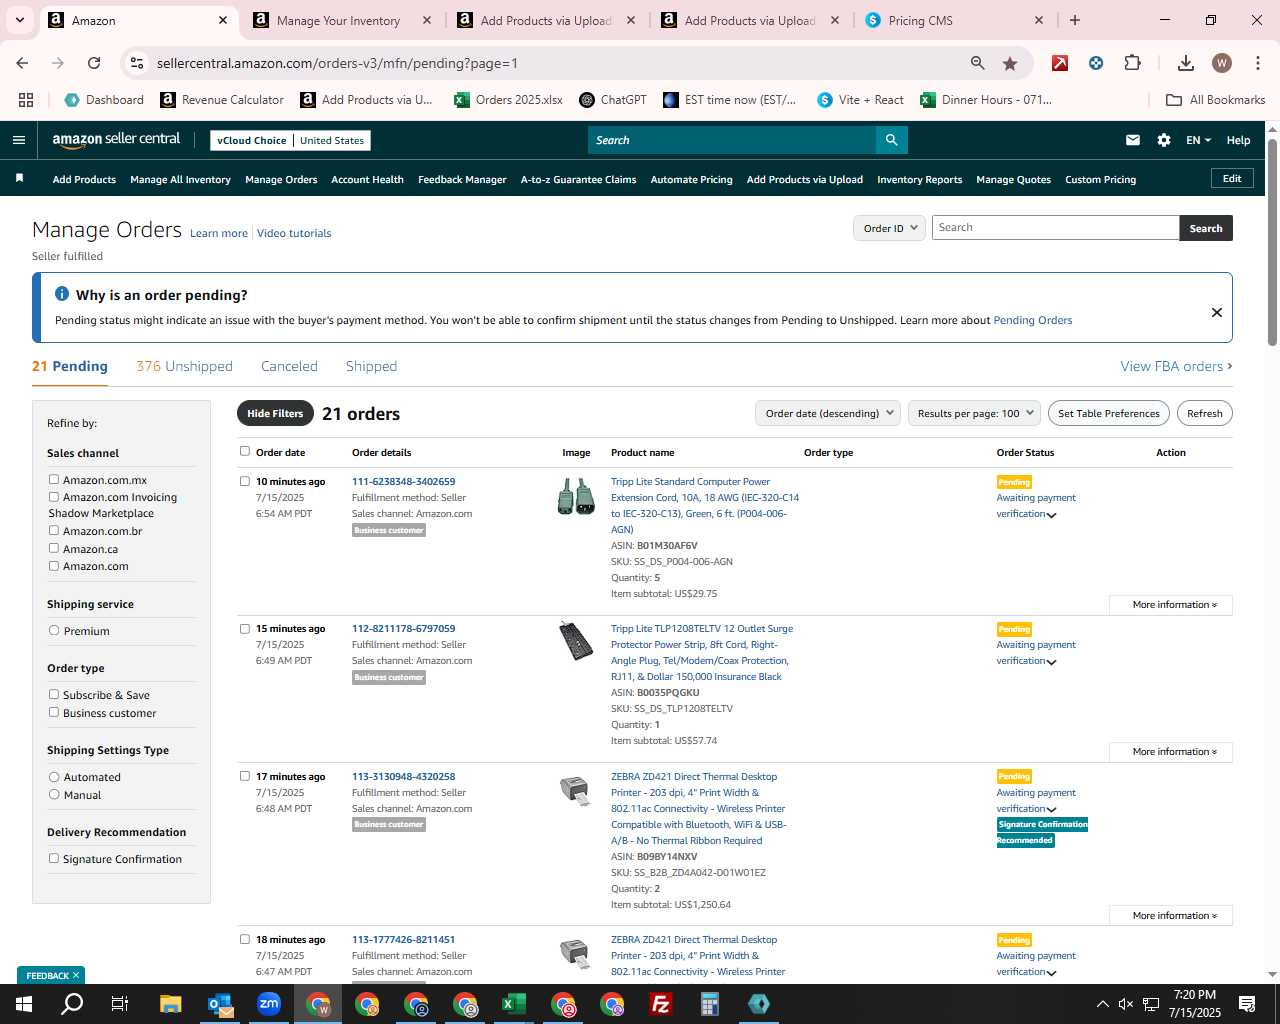Open Windows taskbar search
1280x1024 pixels.
point(72,1004)
